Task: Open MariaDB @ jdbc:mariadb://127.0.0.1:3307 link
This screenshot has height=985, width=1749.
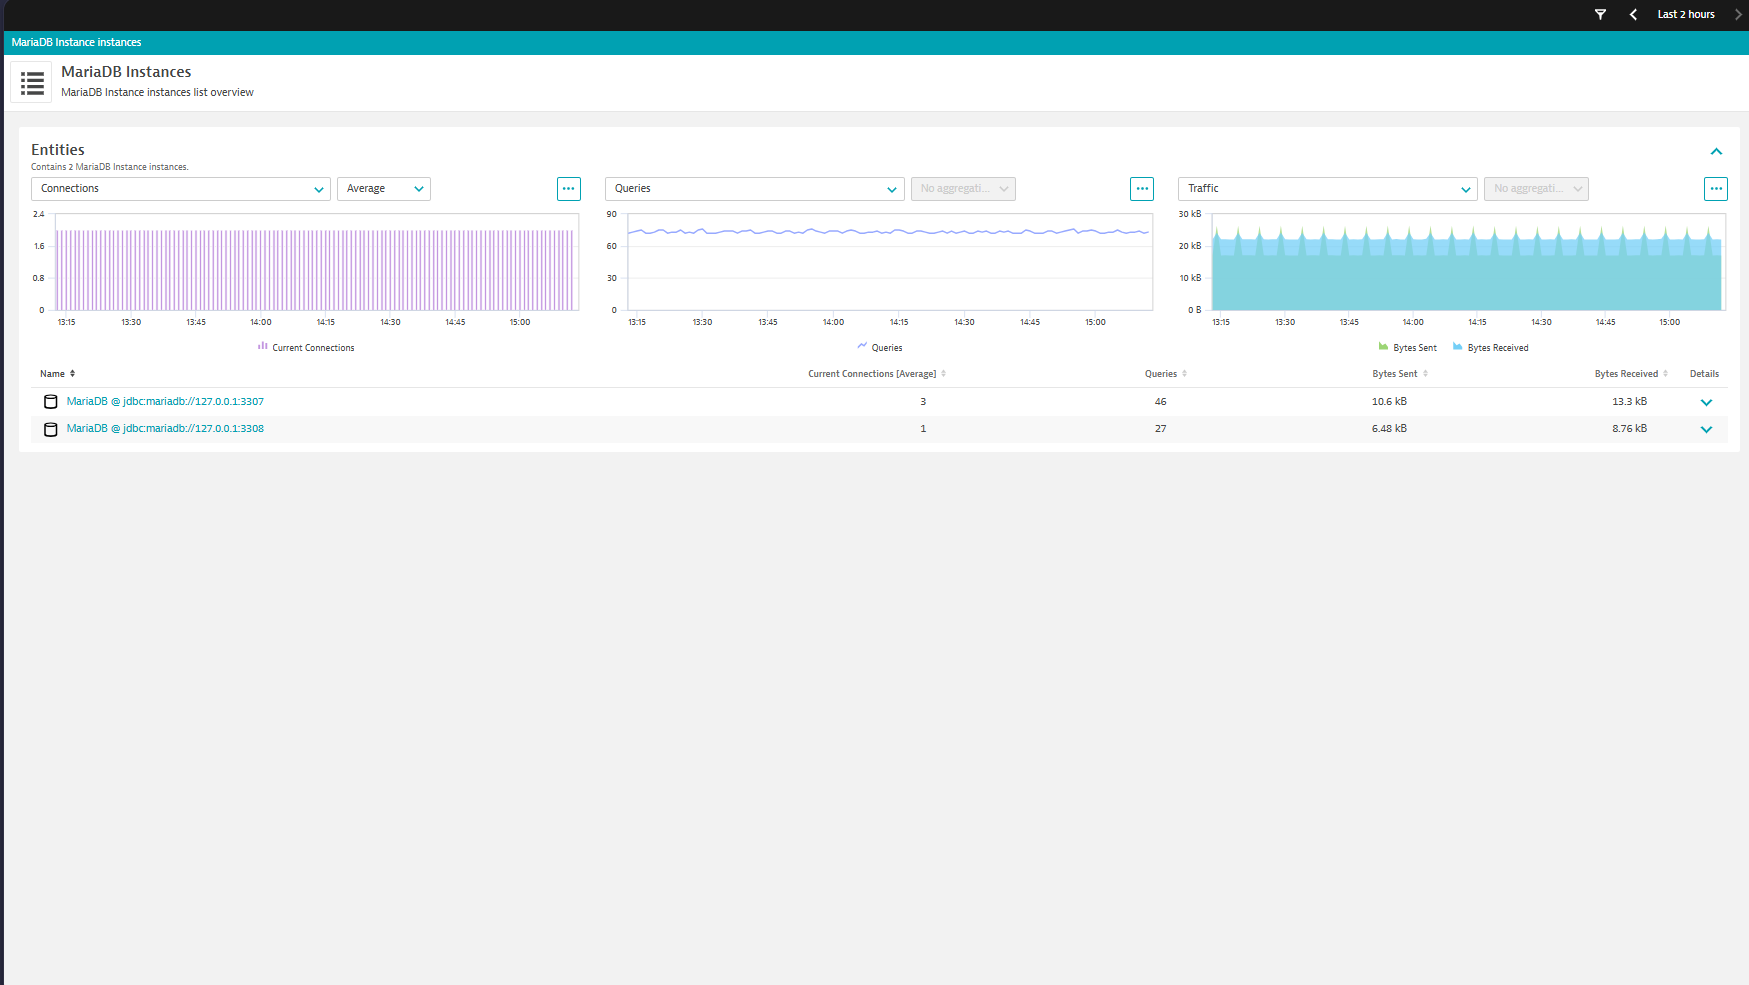Action: [x=165, y=401]
